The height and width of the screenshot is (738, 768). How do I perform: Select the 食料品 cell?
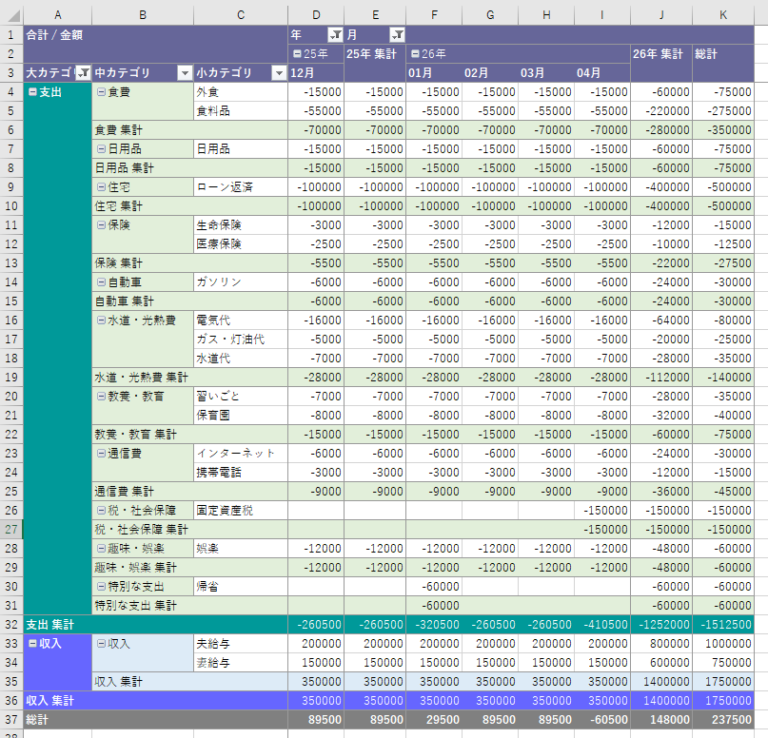pos(240,111)
